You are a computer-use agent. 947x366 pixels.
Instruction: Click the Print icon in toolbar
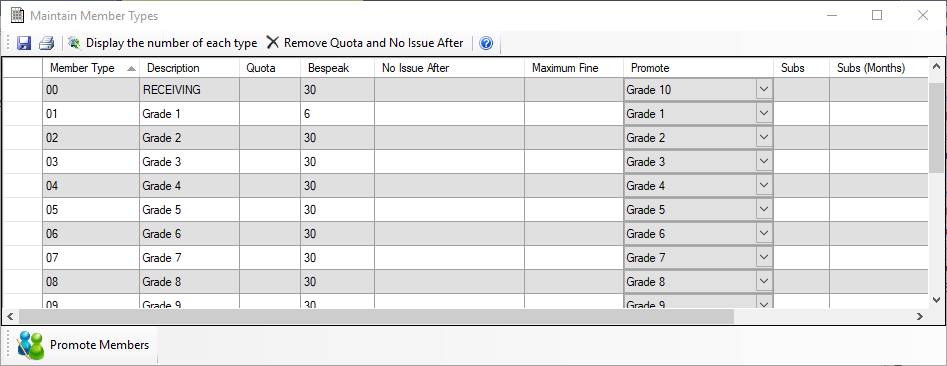pyautogui.click(x=47, y=43)
